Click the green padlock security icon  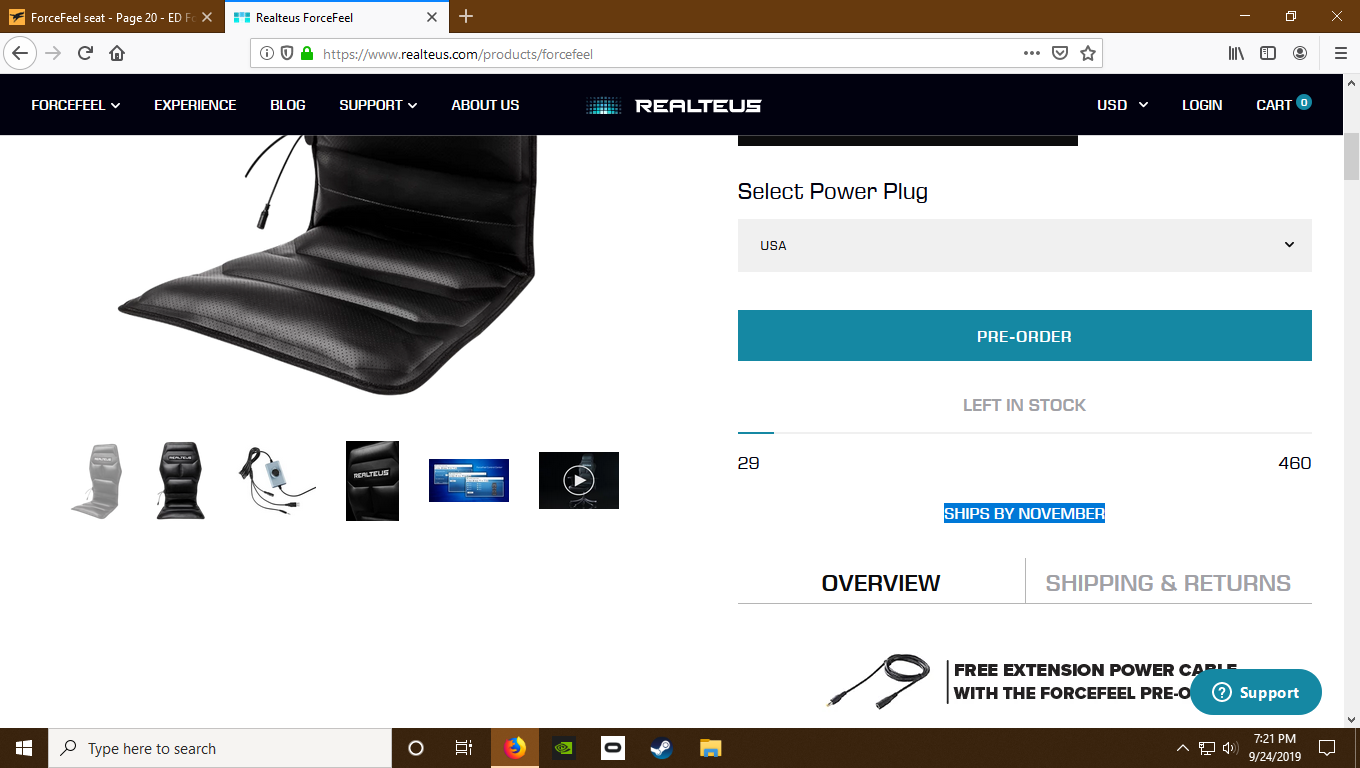click(306, 54)
